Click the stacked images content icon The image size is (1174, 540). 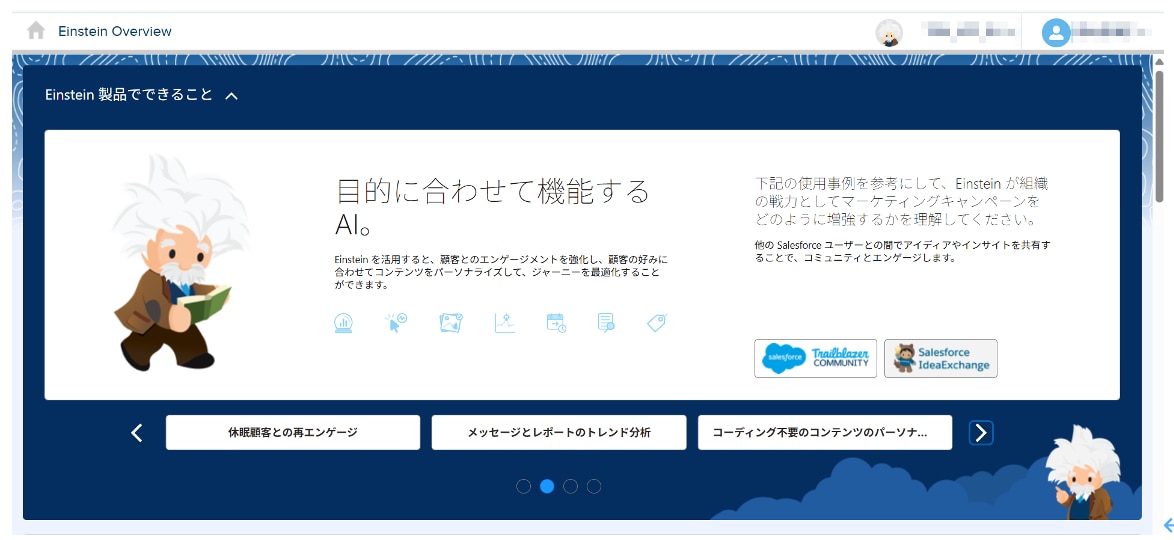pyautogui.click(x=450, y=323)
